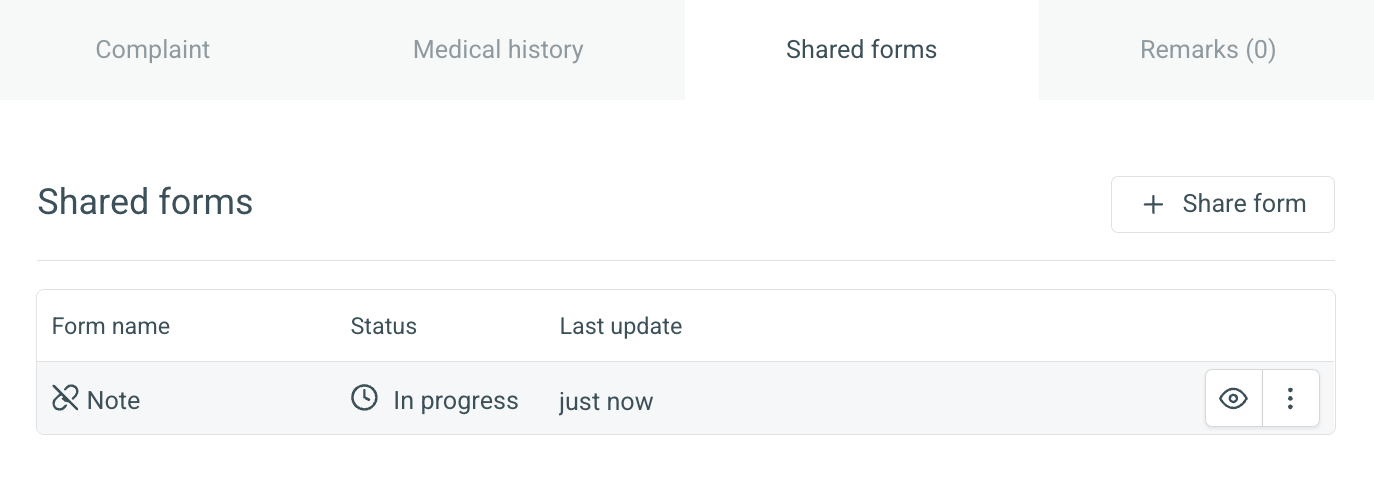Open the three-dot options menu for Note
This screenshot has width=1374, height=482.
[1291, 399]
